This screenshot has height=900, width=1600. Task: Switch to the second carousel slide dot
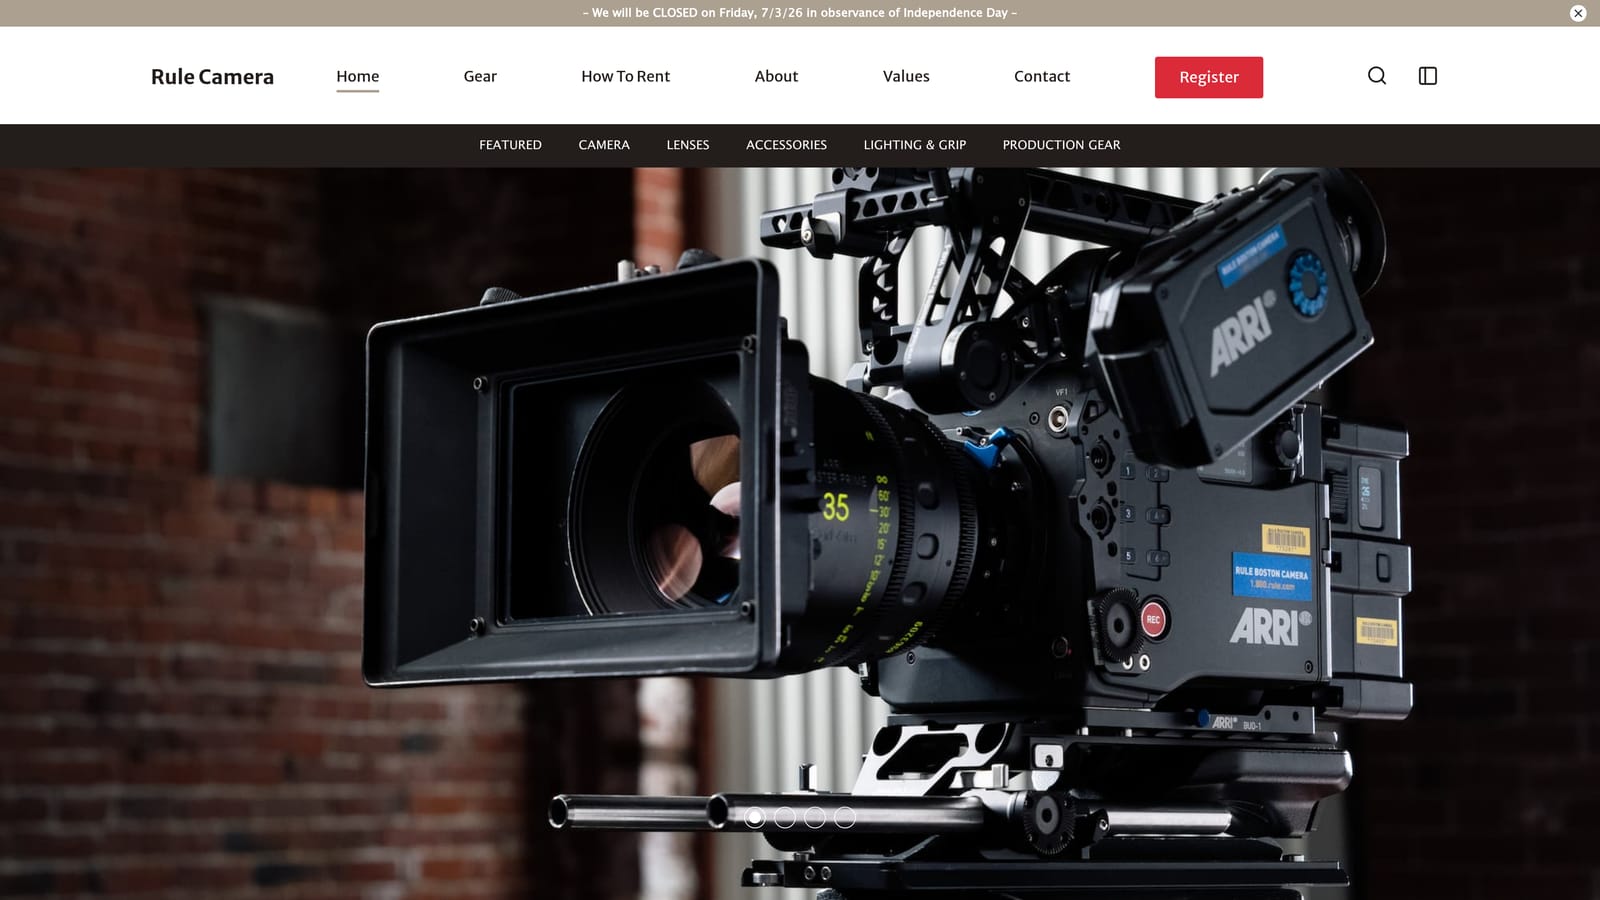785,818
